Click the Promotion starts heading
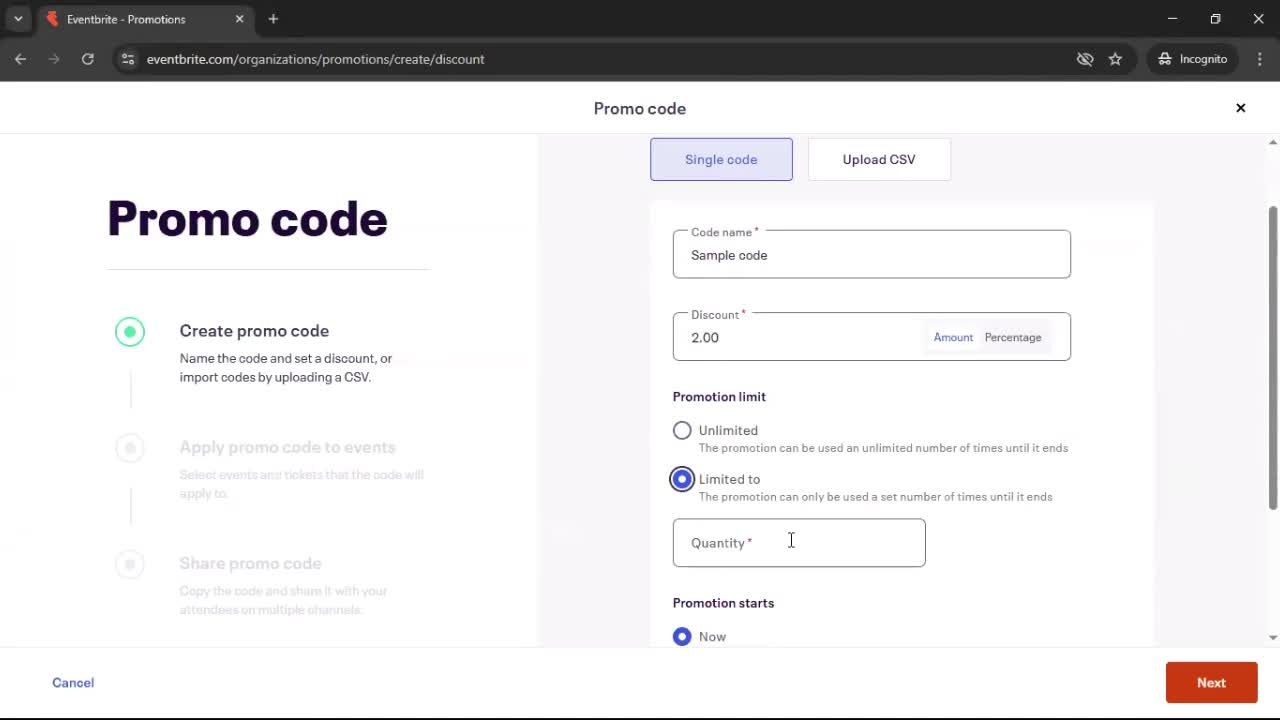 723,603
